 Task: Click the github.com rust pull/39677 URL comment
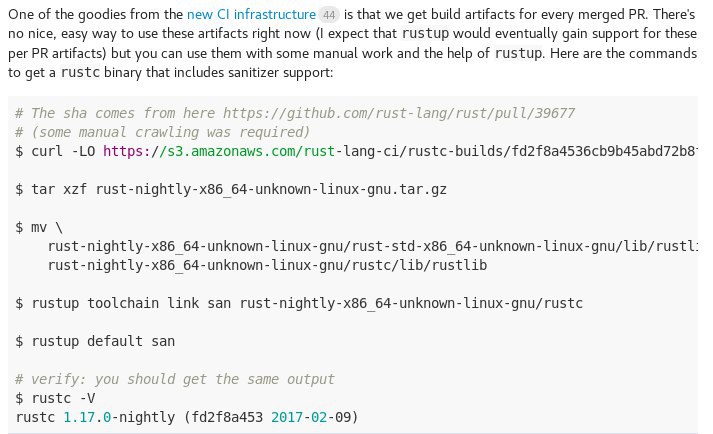399,113
